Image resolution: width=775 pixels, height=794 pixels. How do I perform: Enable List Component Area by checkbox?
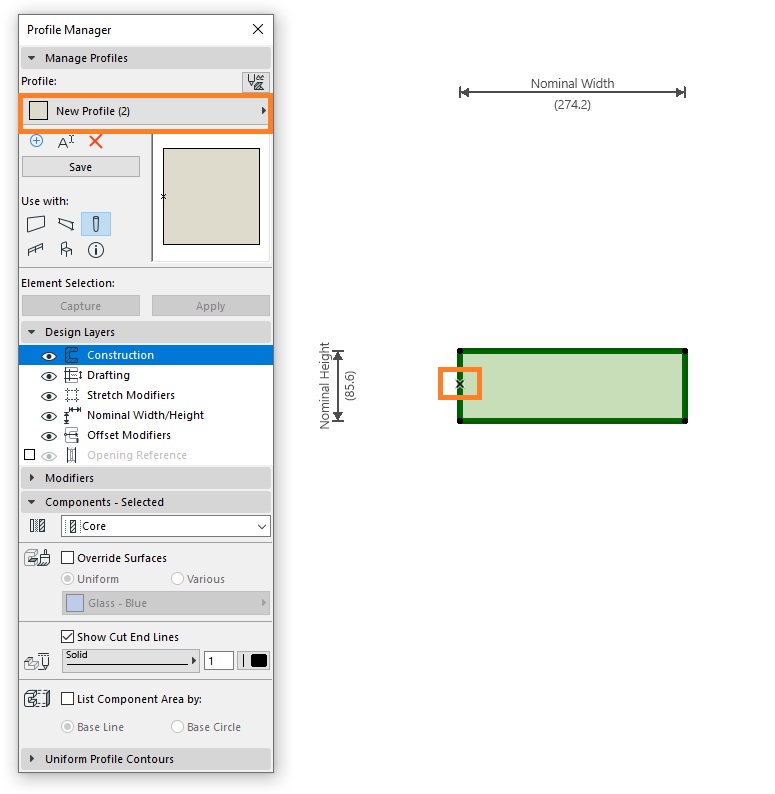point(67,699)
